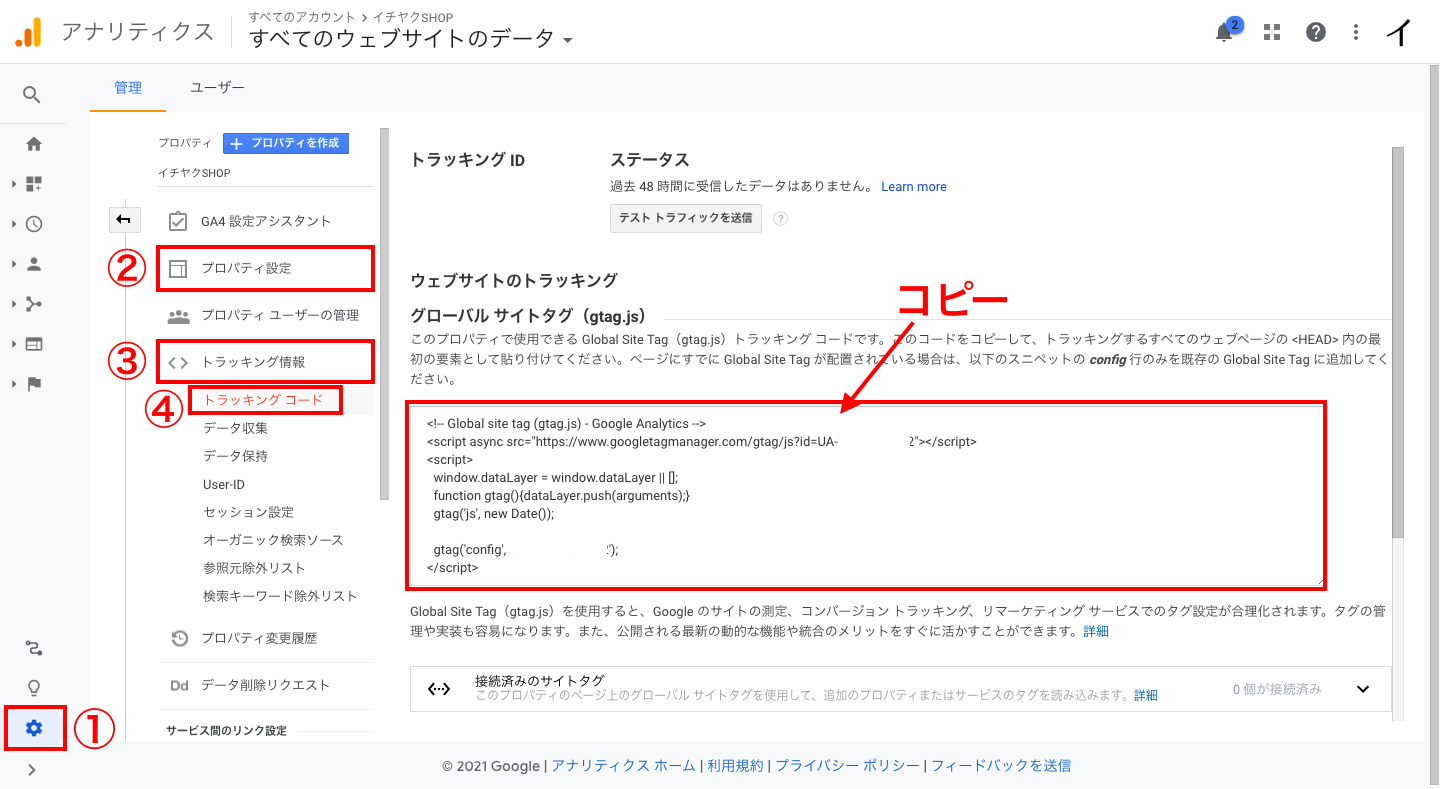Open Google apps grid icon
1440x789 pixels.
(x=1272, y=32)
